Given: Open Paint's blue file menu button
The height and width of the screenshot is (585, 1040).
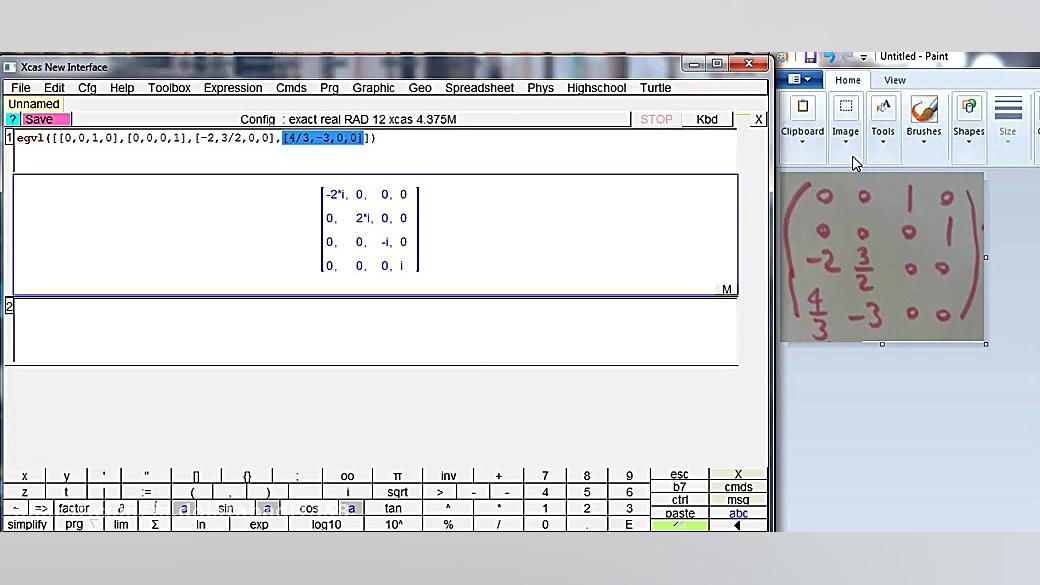Looking at the screenshot, I should tap(799, 80).
